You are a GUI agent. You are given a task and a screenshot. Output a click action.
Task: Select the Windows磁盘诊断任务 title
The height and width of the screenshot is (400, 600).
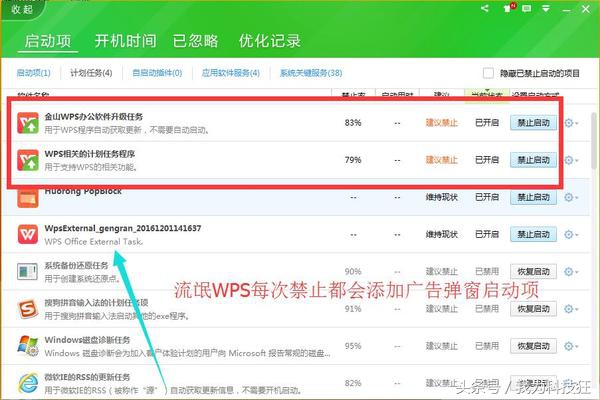point(87,340)
